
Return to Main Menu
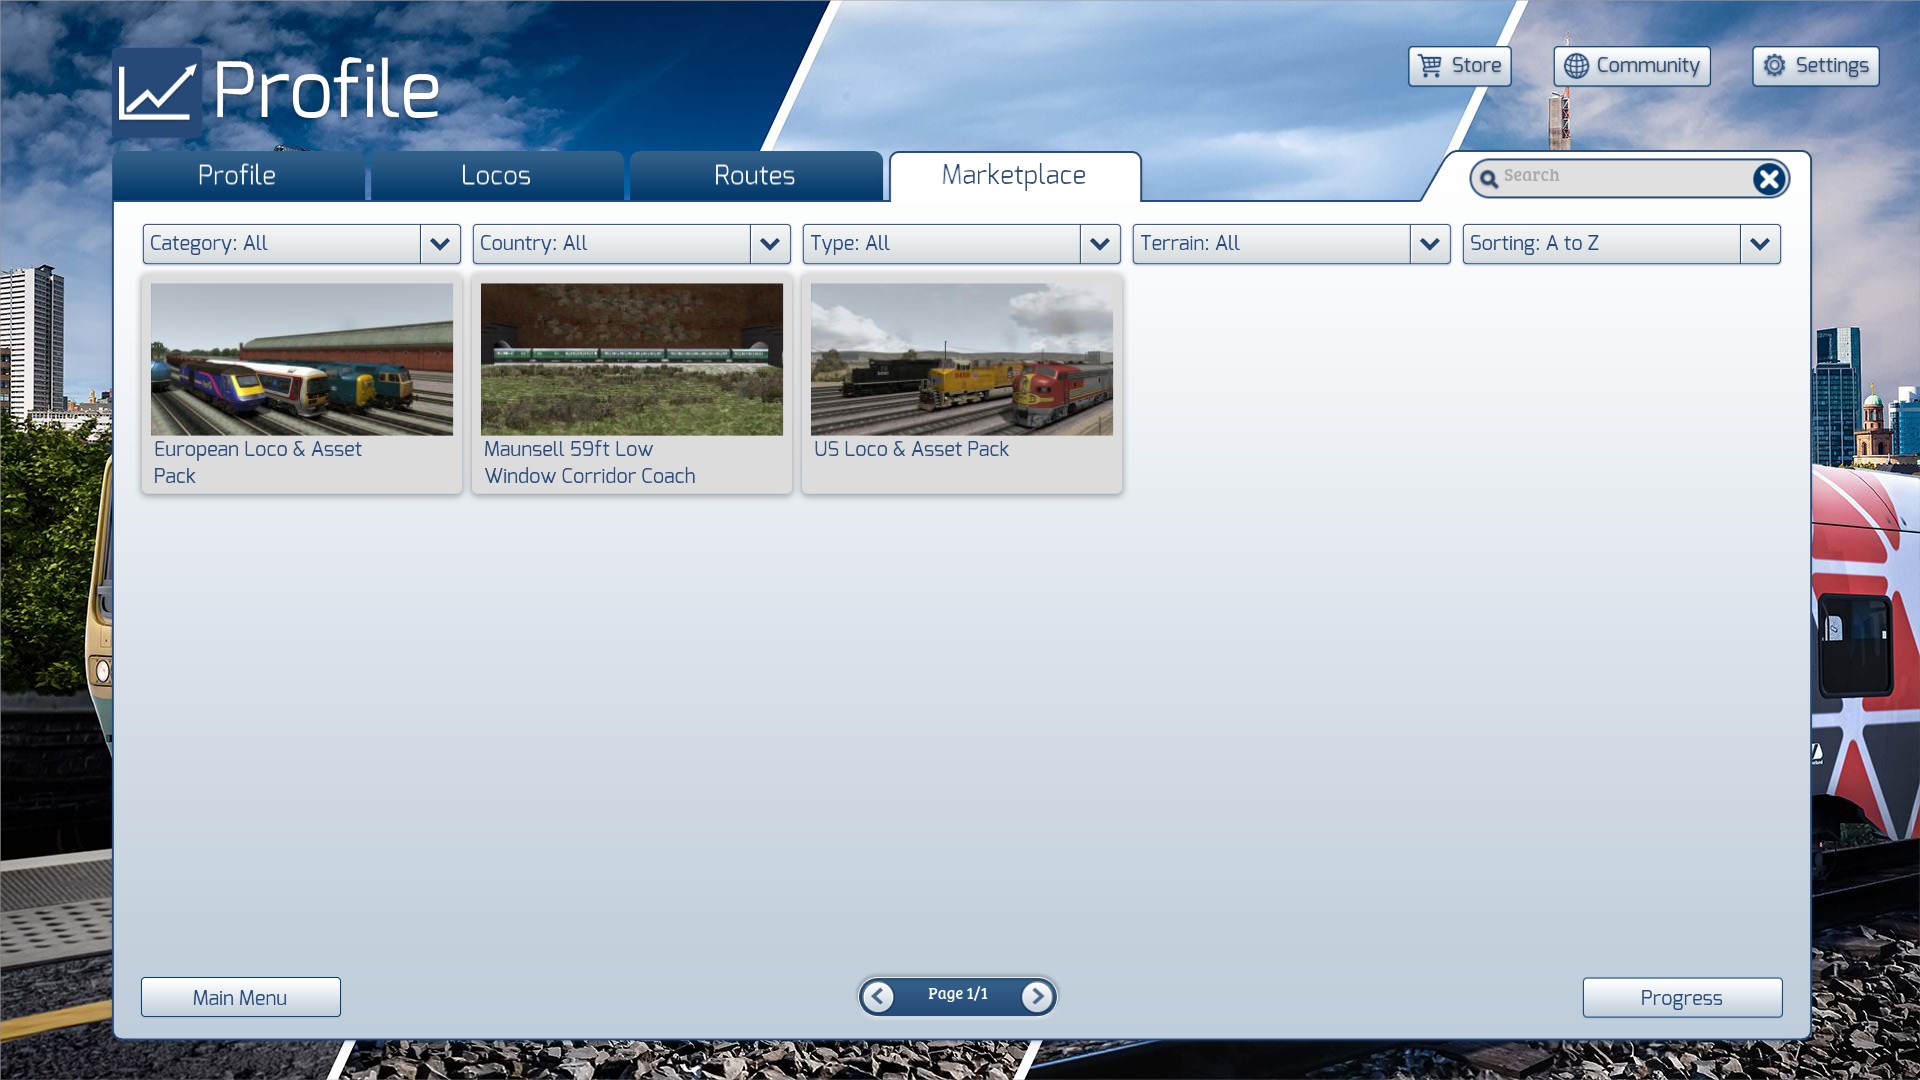click(240, 997)
